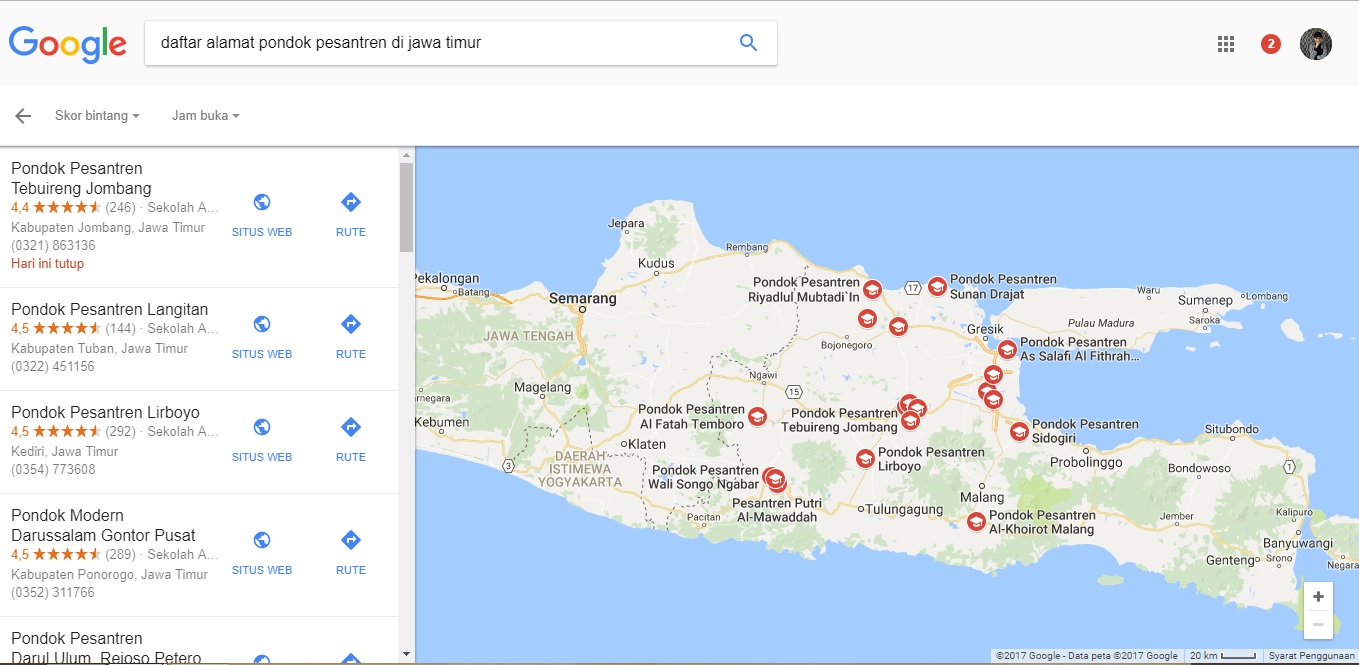Click the Sumenep label on the map
Viewport: 1359px width, 665px height.
tap(1205, 300)
